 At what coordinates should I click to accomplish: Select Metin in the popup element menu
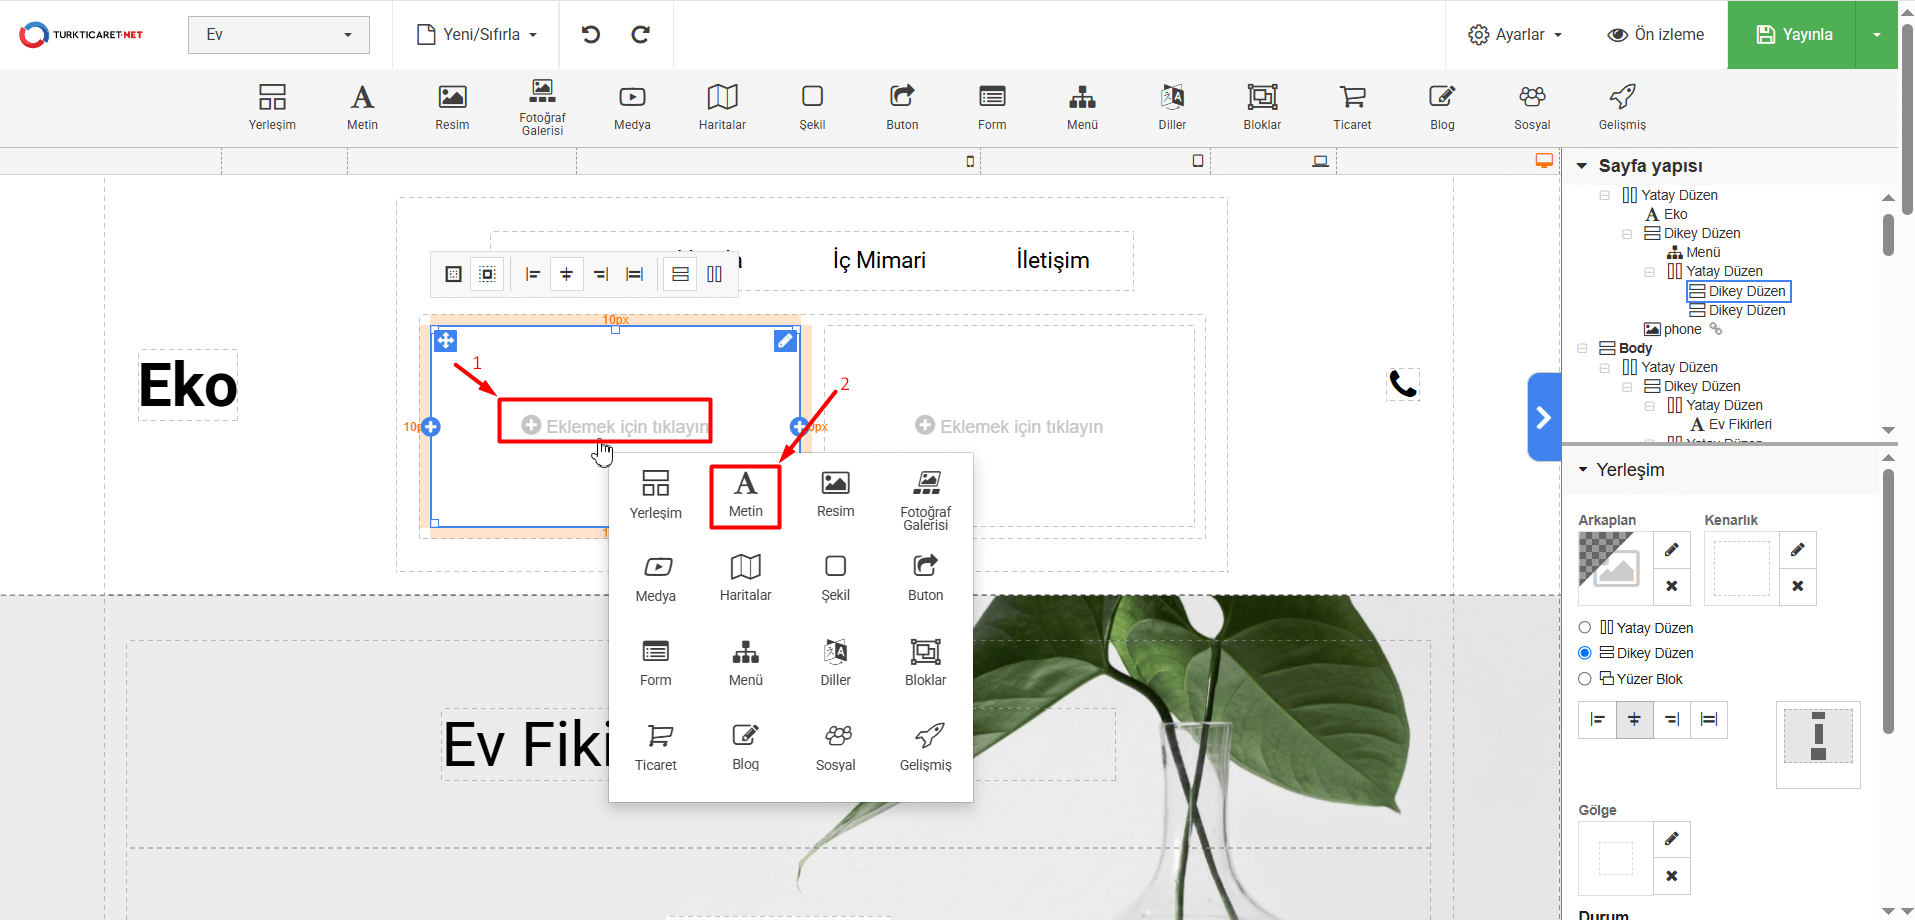[x=745, y=495]
